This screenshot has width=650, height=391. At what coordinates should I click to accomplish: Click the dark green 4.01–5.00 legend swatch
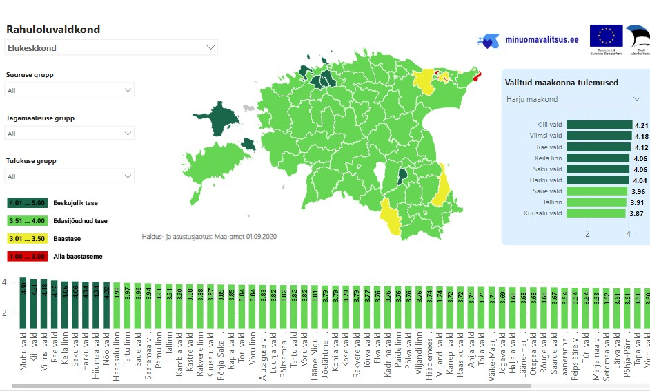pyautogui.click(x=27, y=203)
